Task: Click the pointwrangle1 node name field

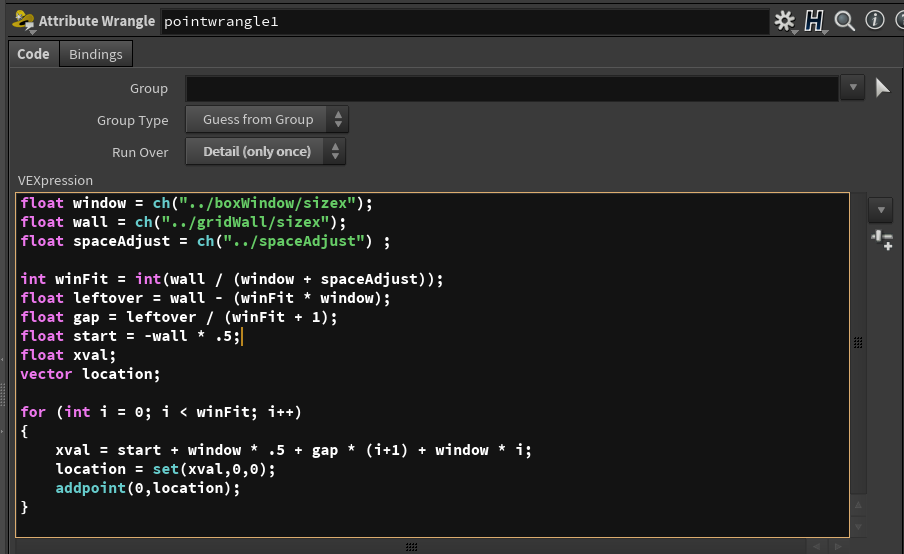Action: (465, 21)
